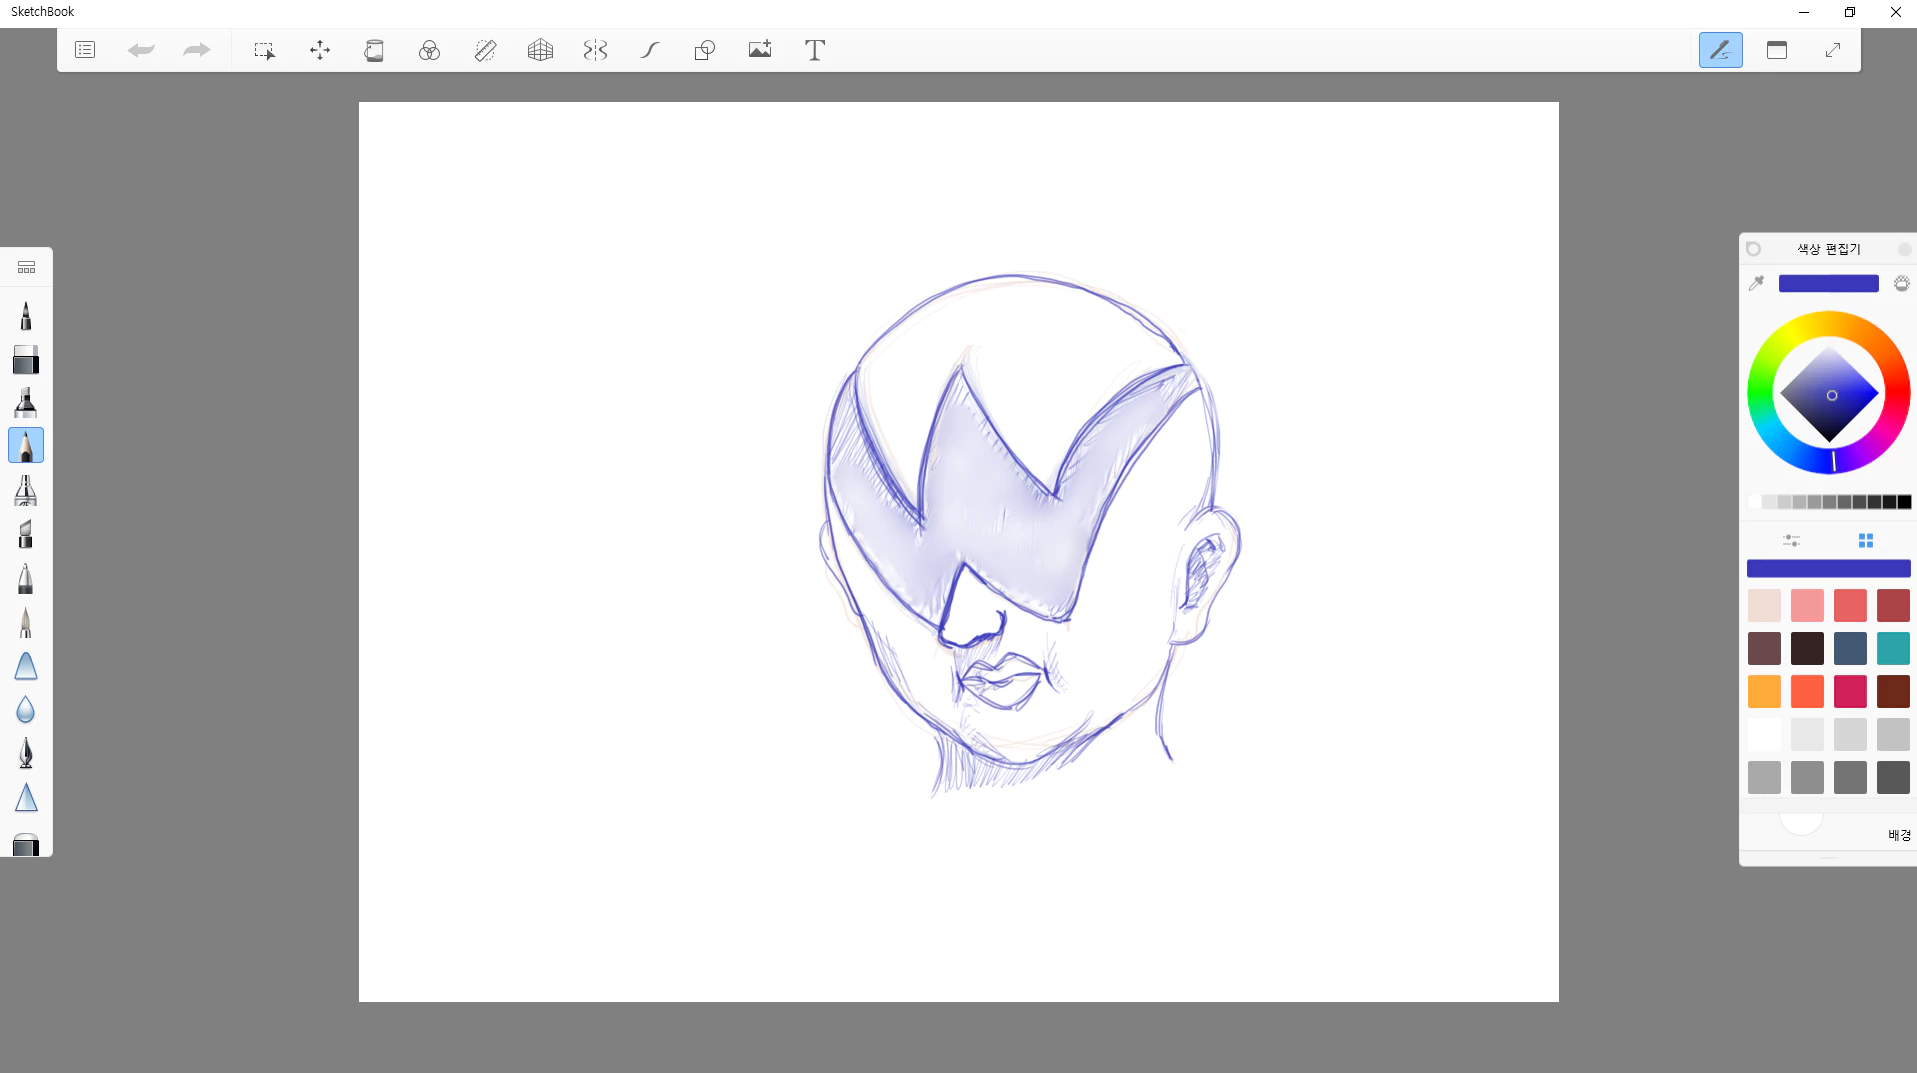Enable the Ruler guide tool

point(485,50)
